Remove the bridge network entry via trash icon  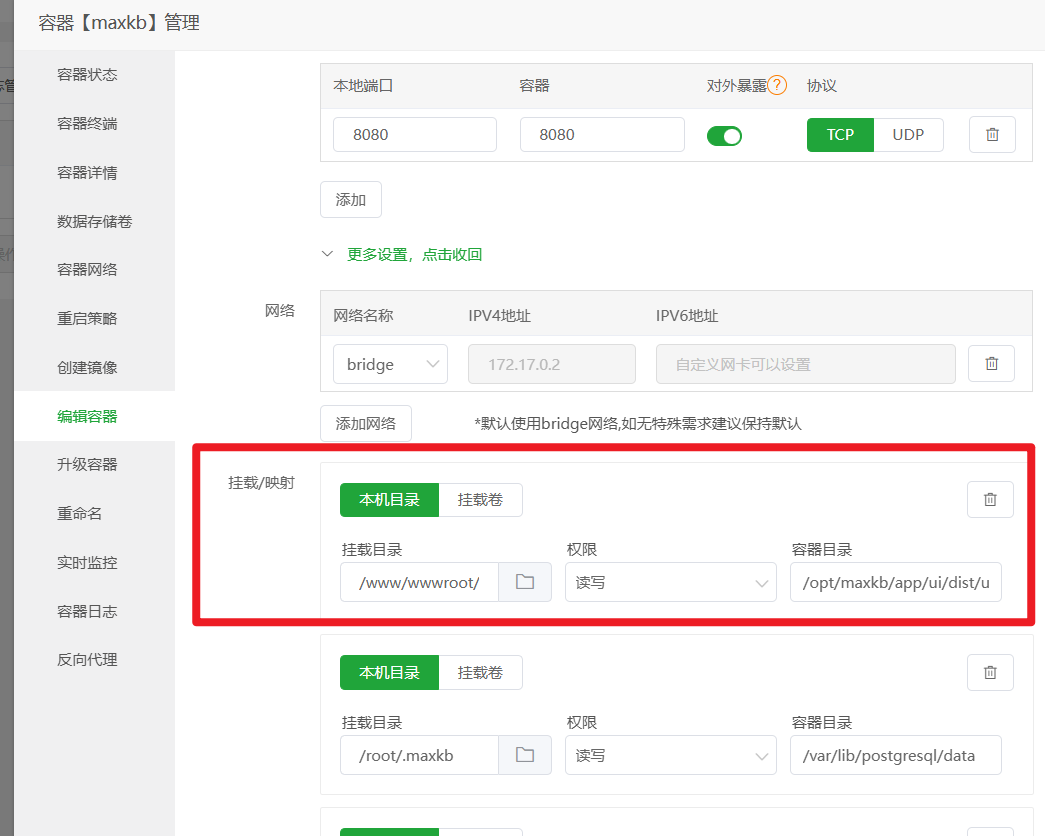(991, 363)
